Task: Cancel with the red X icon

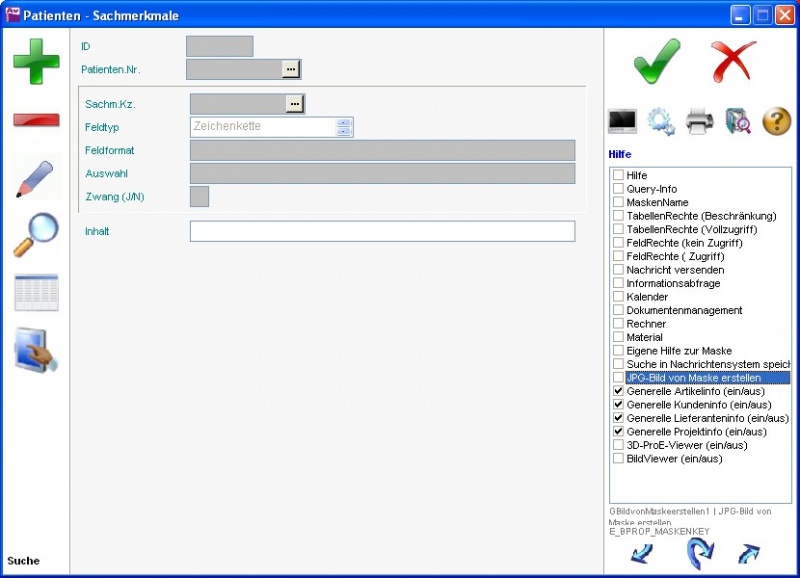Action: (x=734, y=62)
